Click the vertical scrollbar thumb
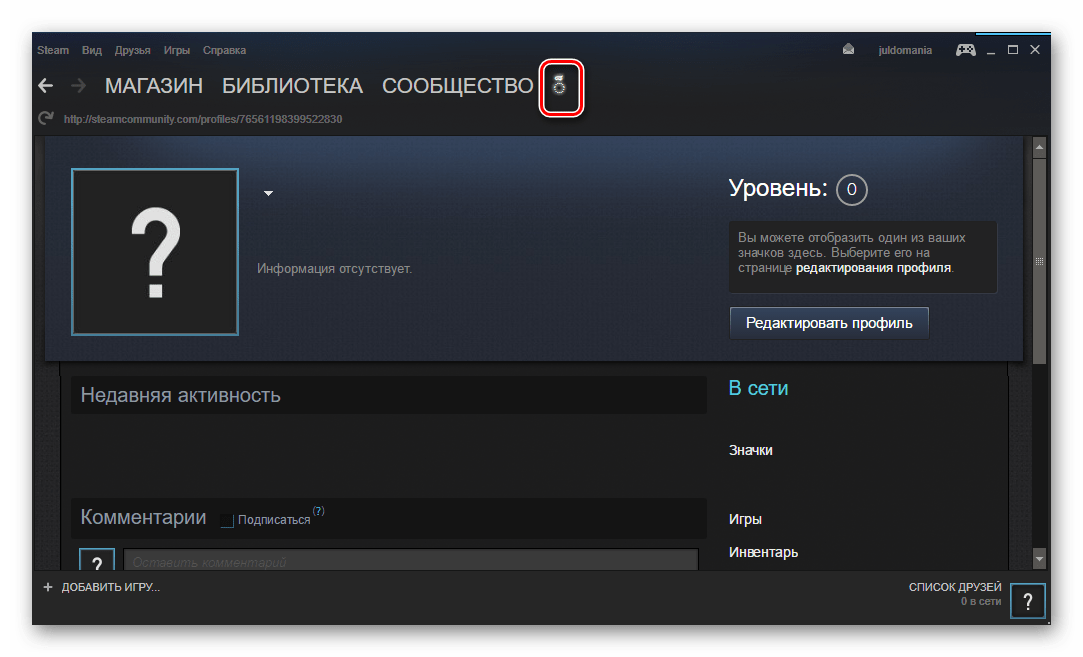Screen dimensions: 1083x657 point(1039,261)
